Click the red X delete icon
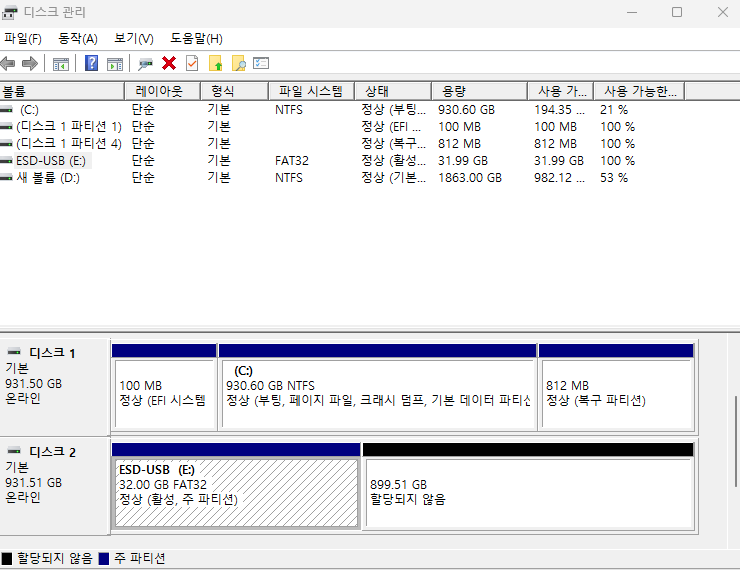This screenshot has width=740, height=570. click(169, 63)
